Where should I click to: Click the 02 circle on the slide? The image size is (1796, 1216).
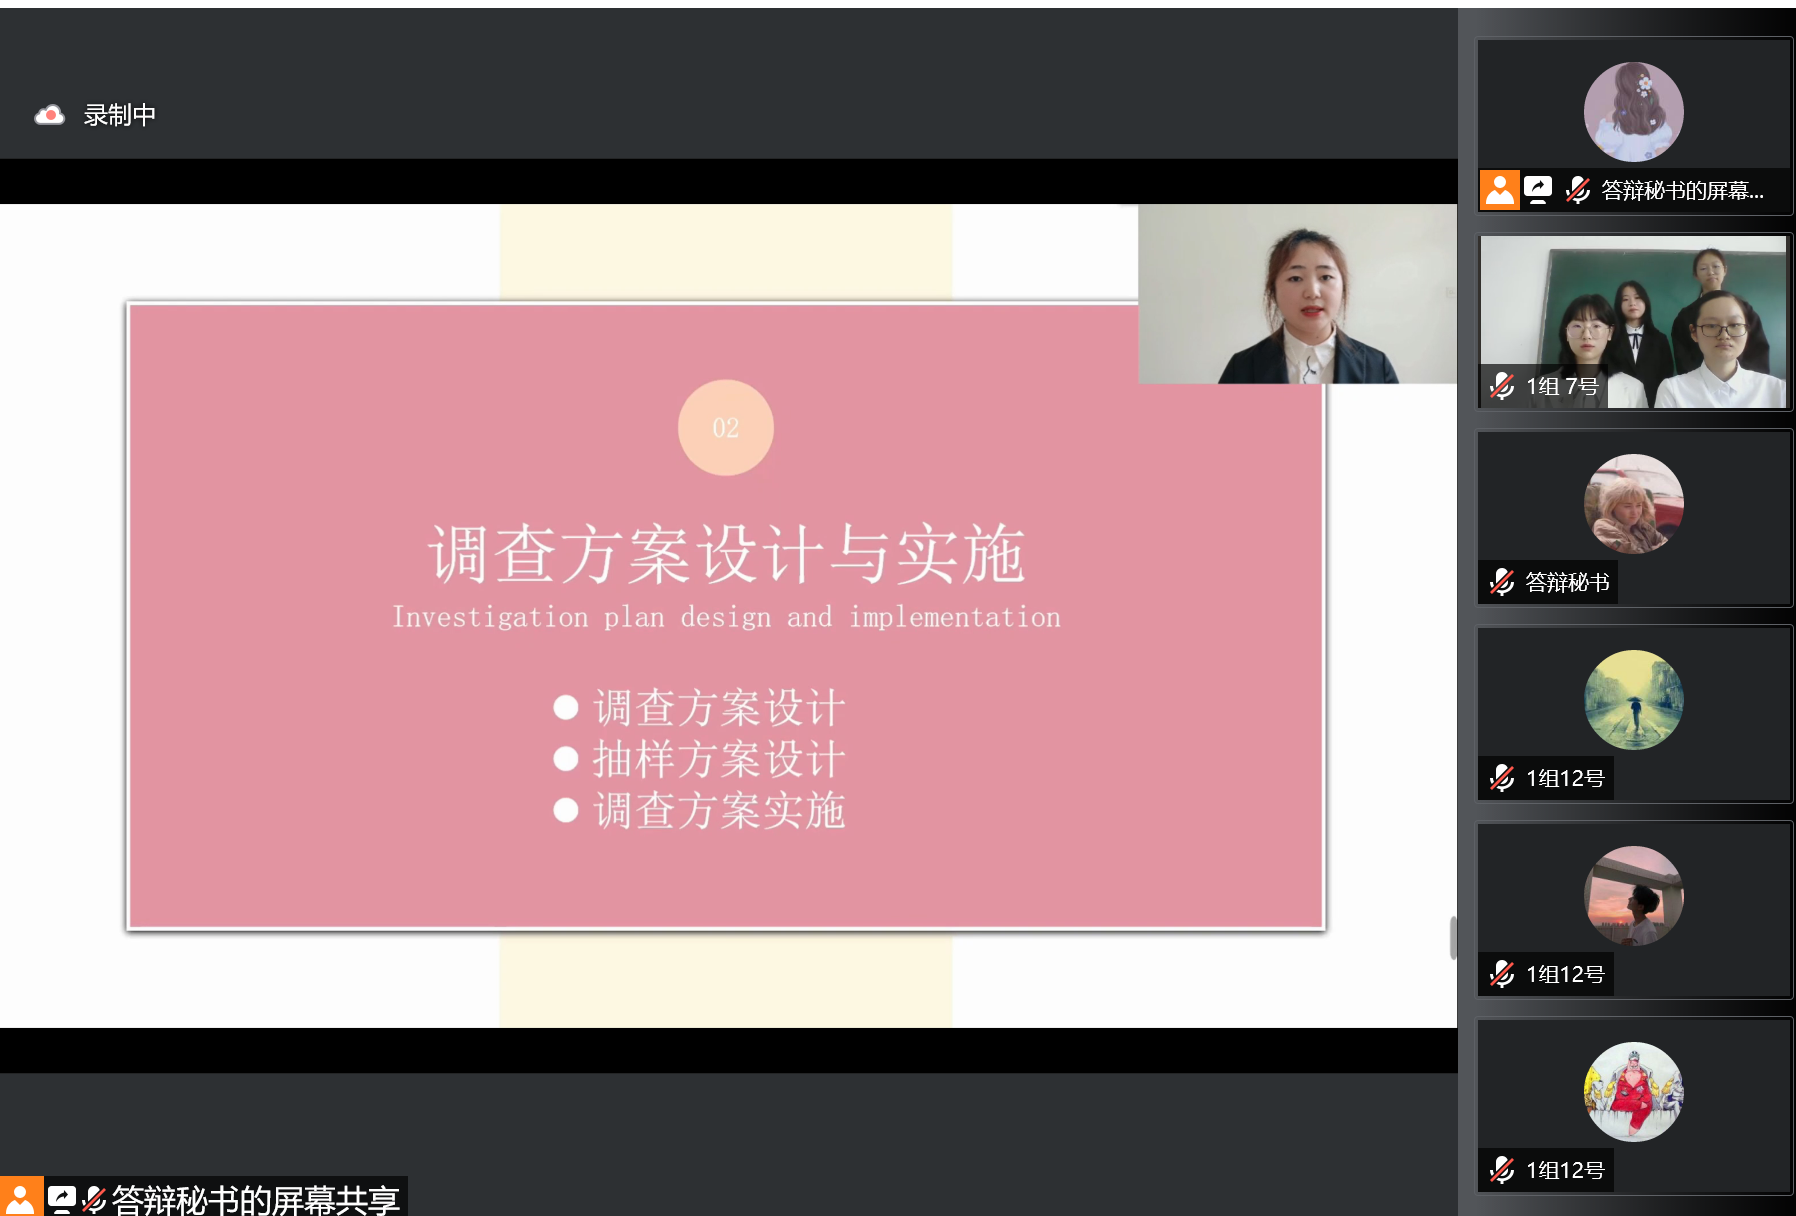pyautogui.click(x=725, y=428)
